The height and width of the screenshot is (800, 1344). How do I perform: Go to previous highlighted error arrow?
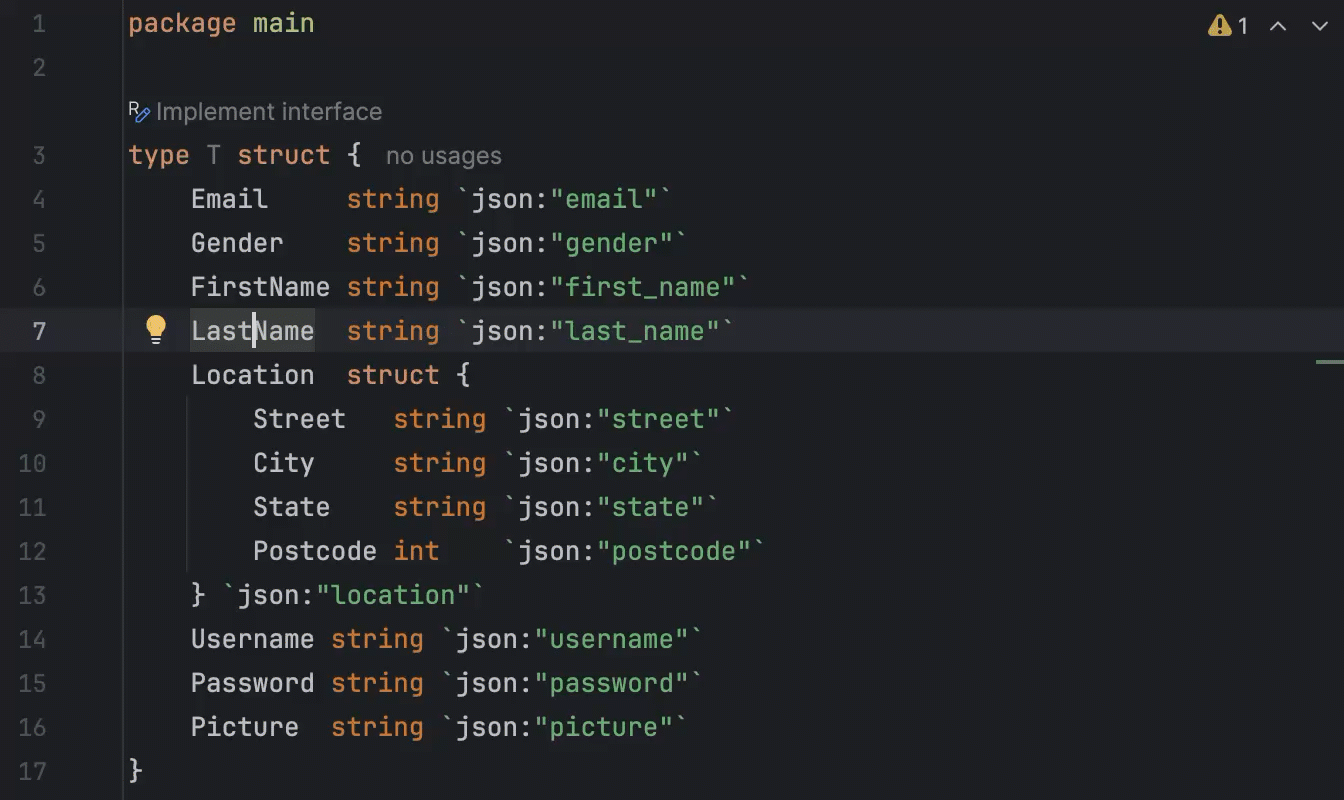tap(1278, 26)
